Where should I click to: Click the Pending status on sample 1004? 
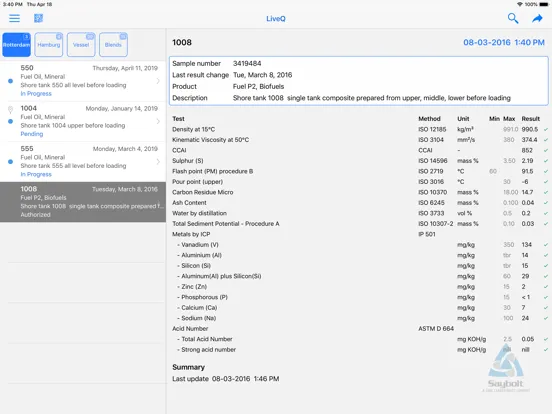(32, 134)
